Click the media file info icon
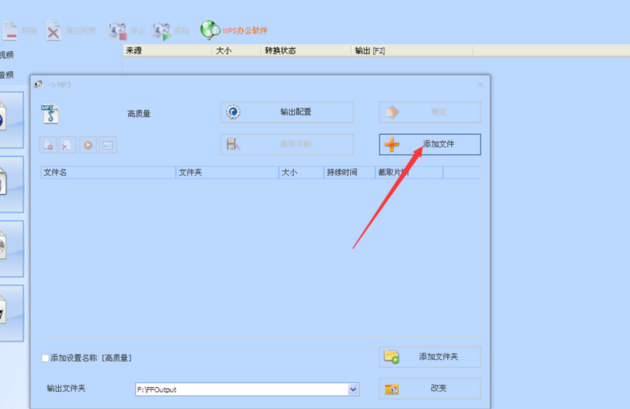The image size is (630, 409). 108,145
